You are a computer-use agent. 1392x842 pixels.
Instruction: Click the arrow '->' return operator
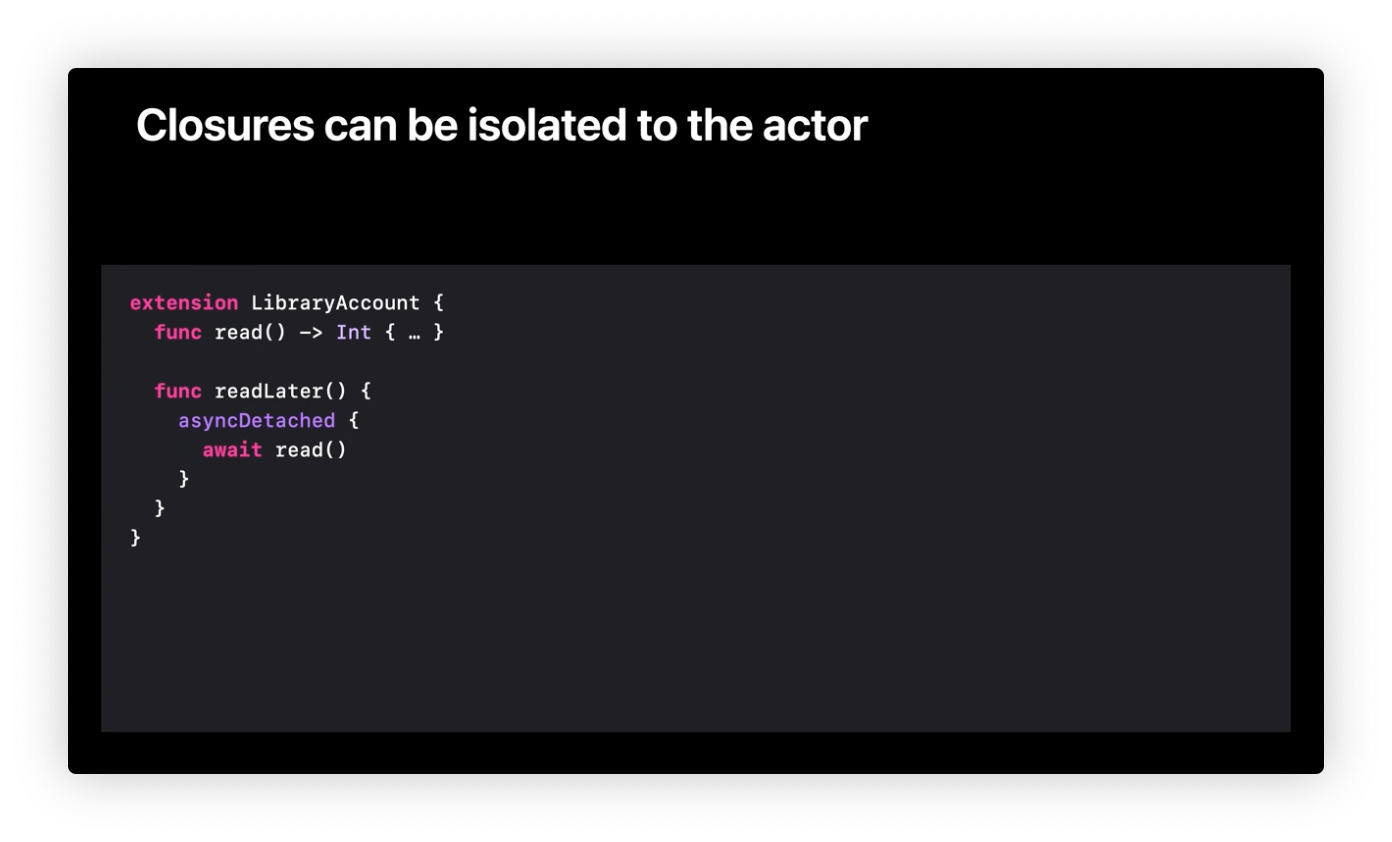click(311, 332)
